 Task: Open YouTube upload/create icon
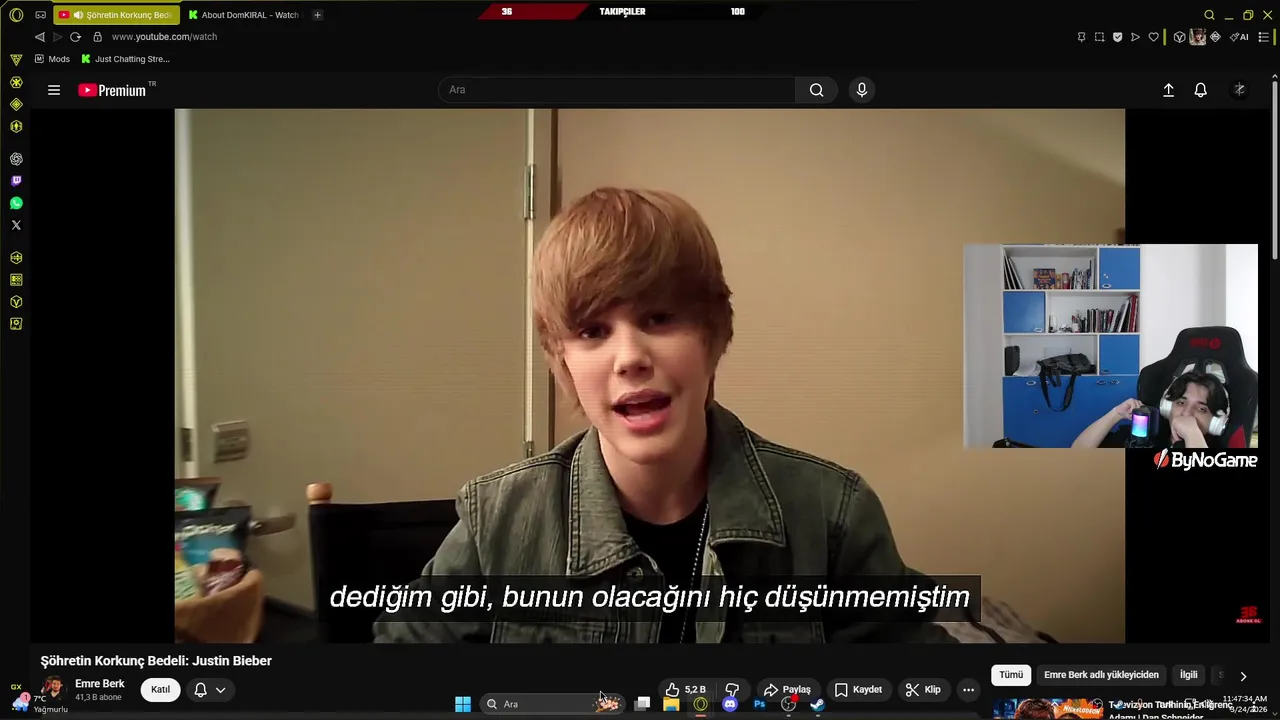click(x=1168, y=90)
